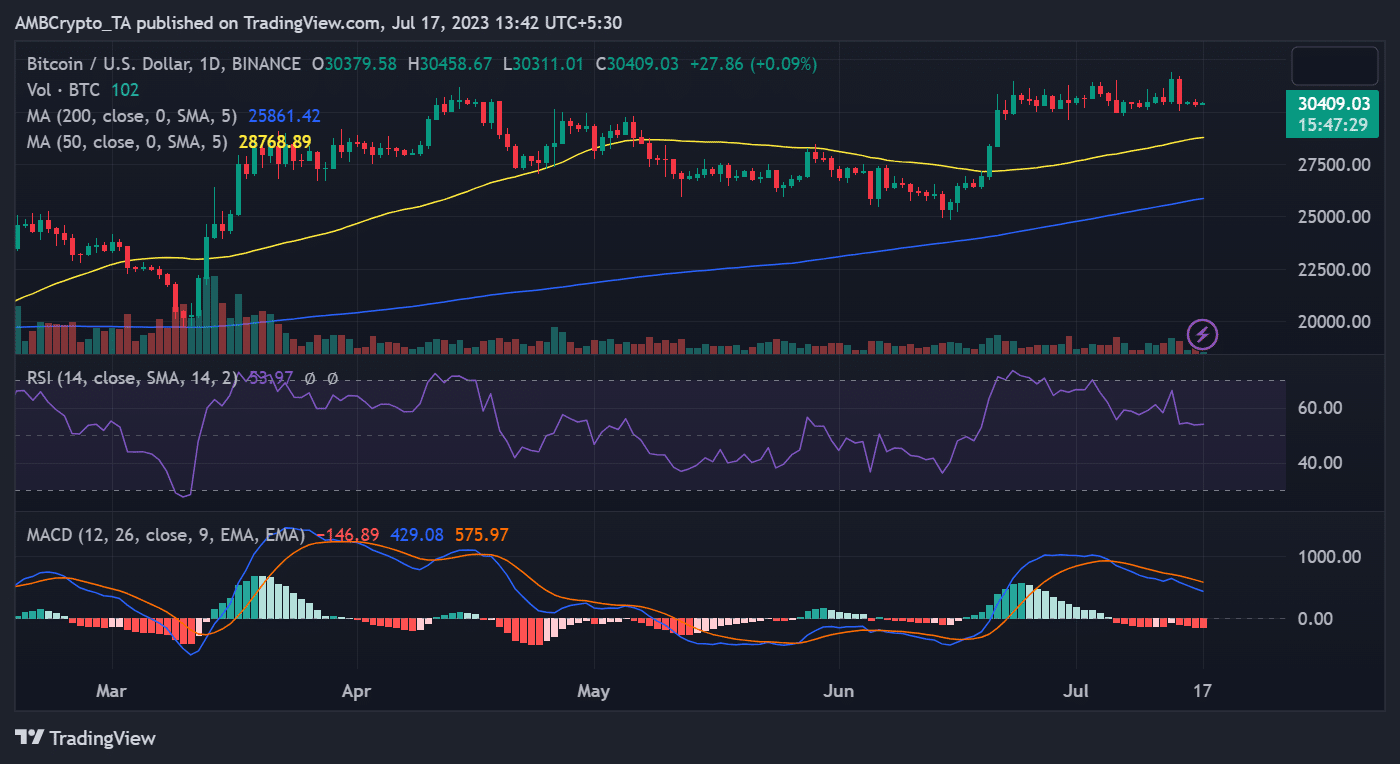Screen dimensions: 1400x764
Task: Click the countdown timer 15:47:29
Action: pyautogui.click(x=1333, y=125)
